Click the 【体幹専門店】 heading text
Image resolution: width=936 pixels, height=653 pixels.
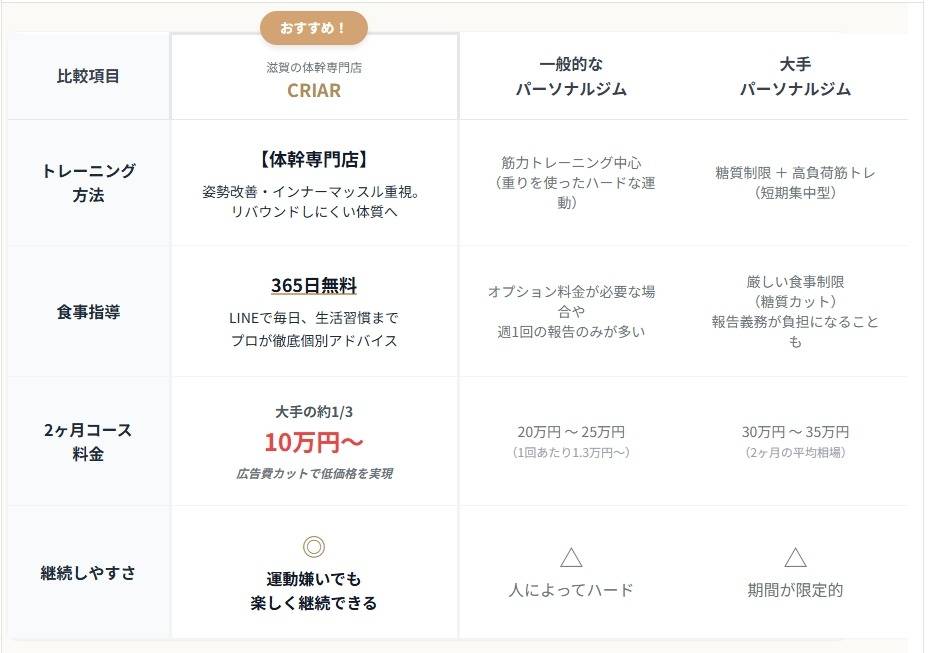pos(314,159)
